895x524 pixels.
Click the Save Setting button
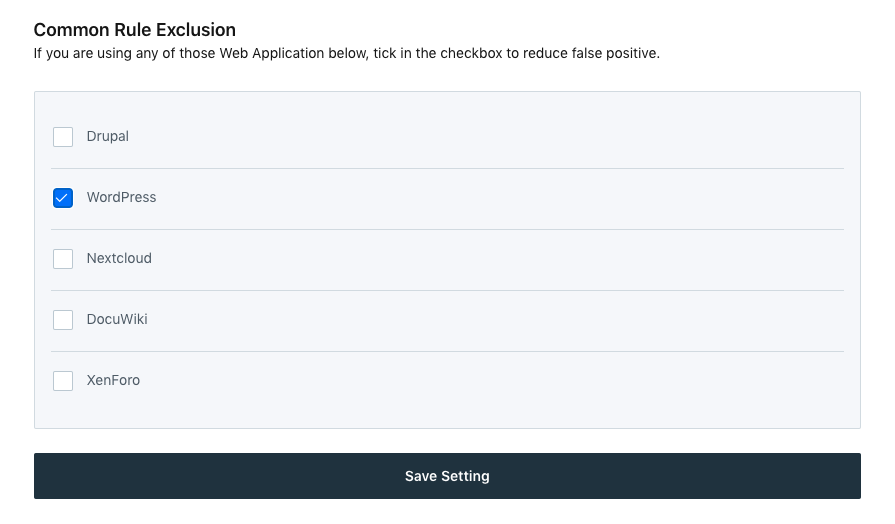447,476
